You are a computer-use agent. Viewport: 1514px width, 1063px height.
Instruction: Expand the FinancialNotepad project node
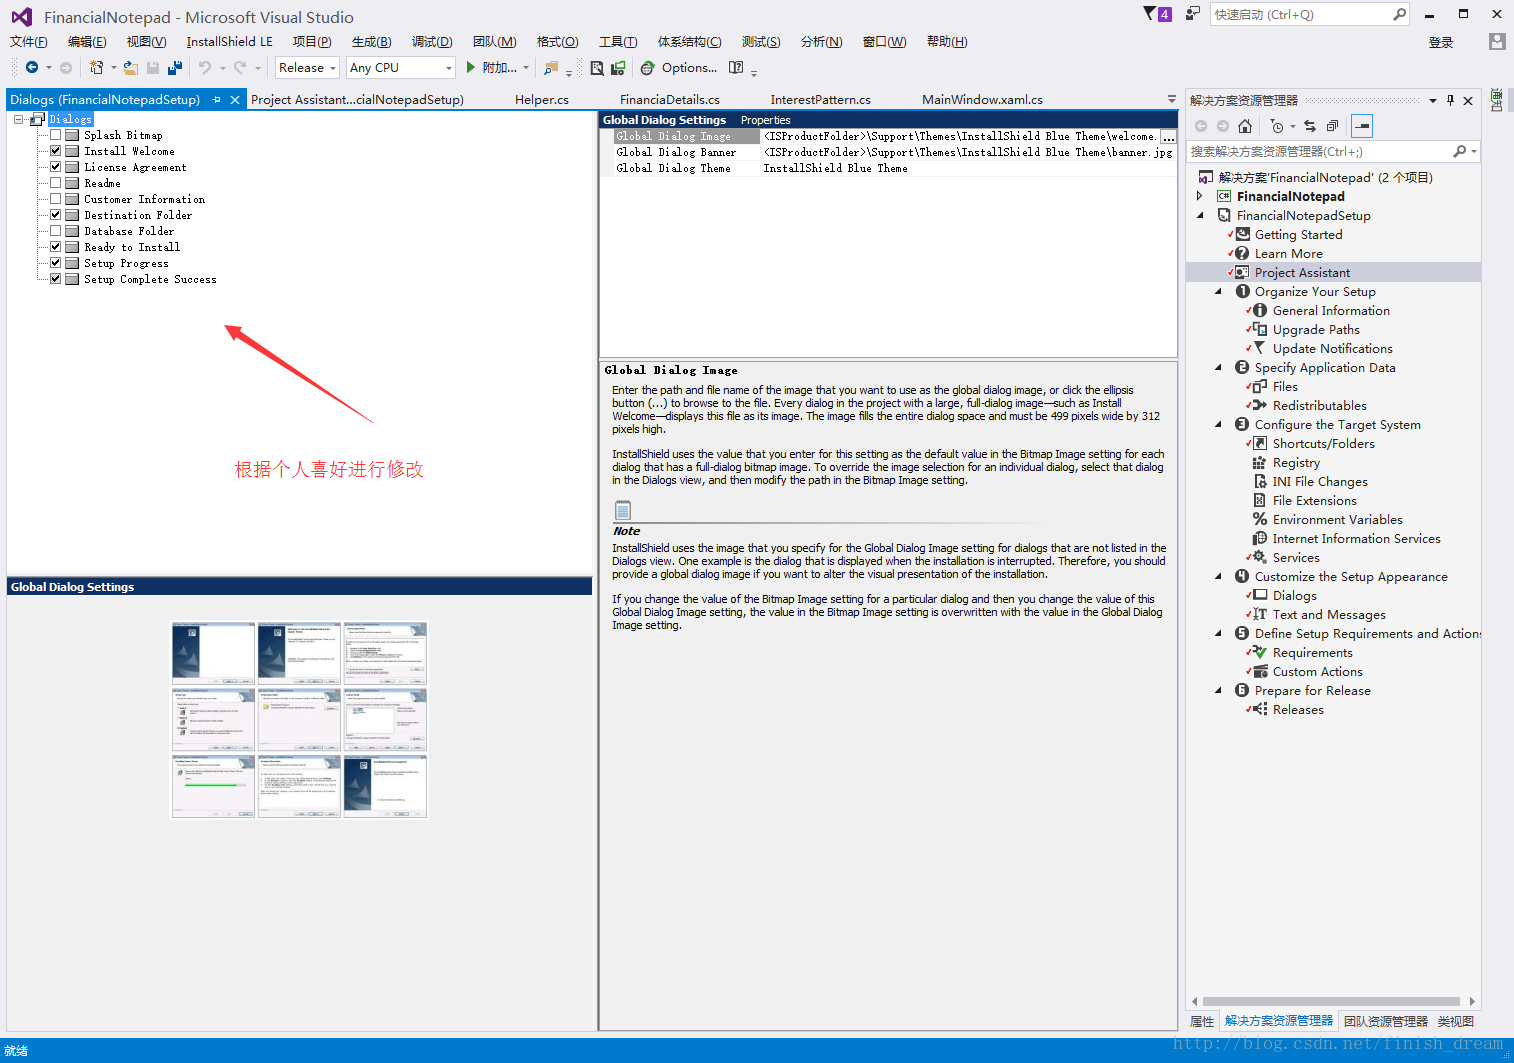pos(1200,196)
